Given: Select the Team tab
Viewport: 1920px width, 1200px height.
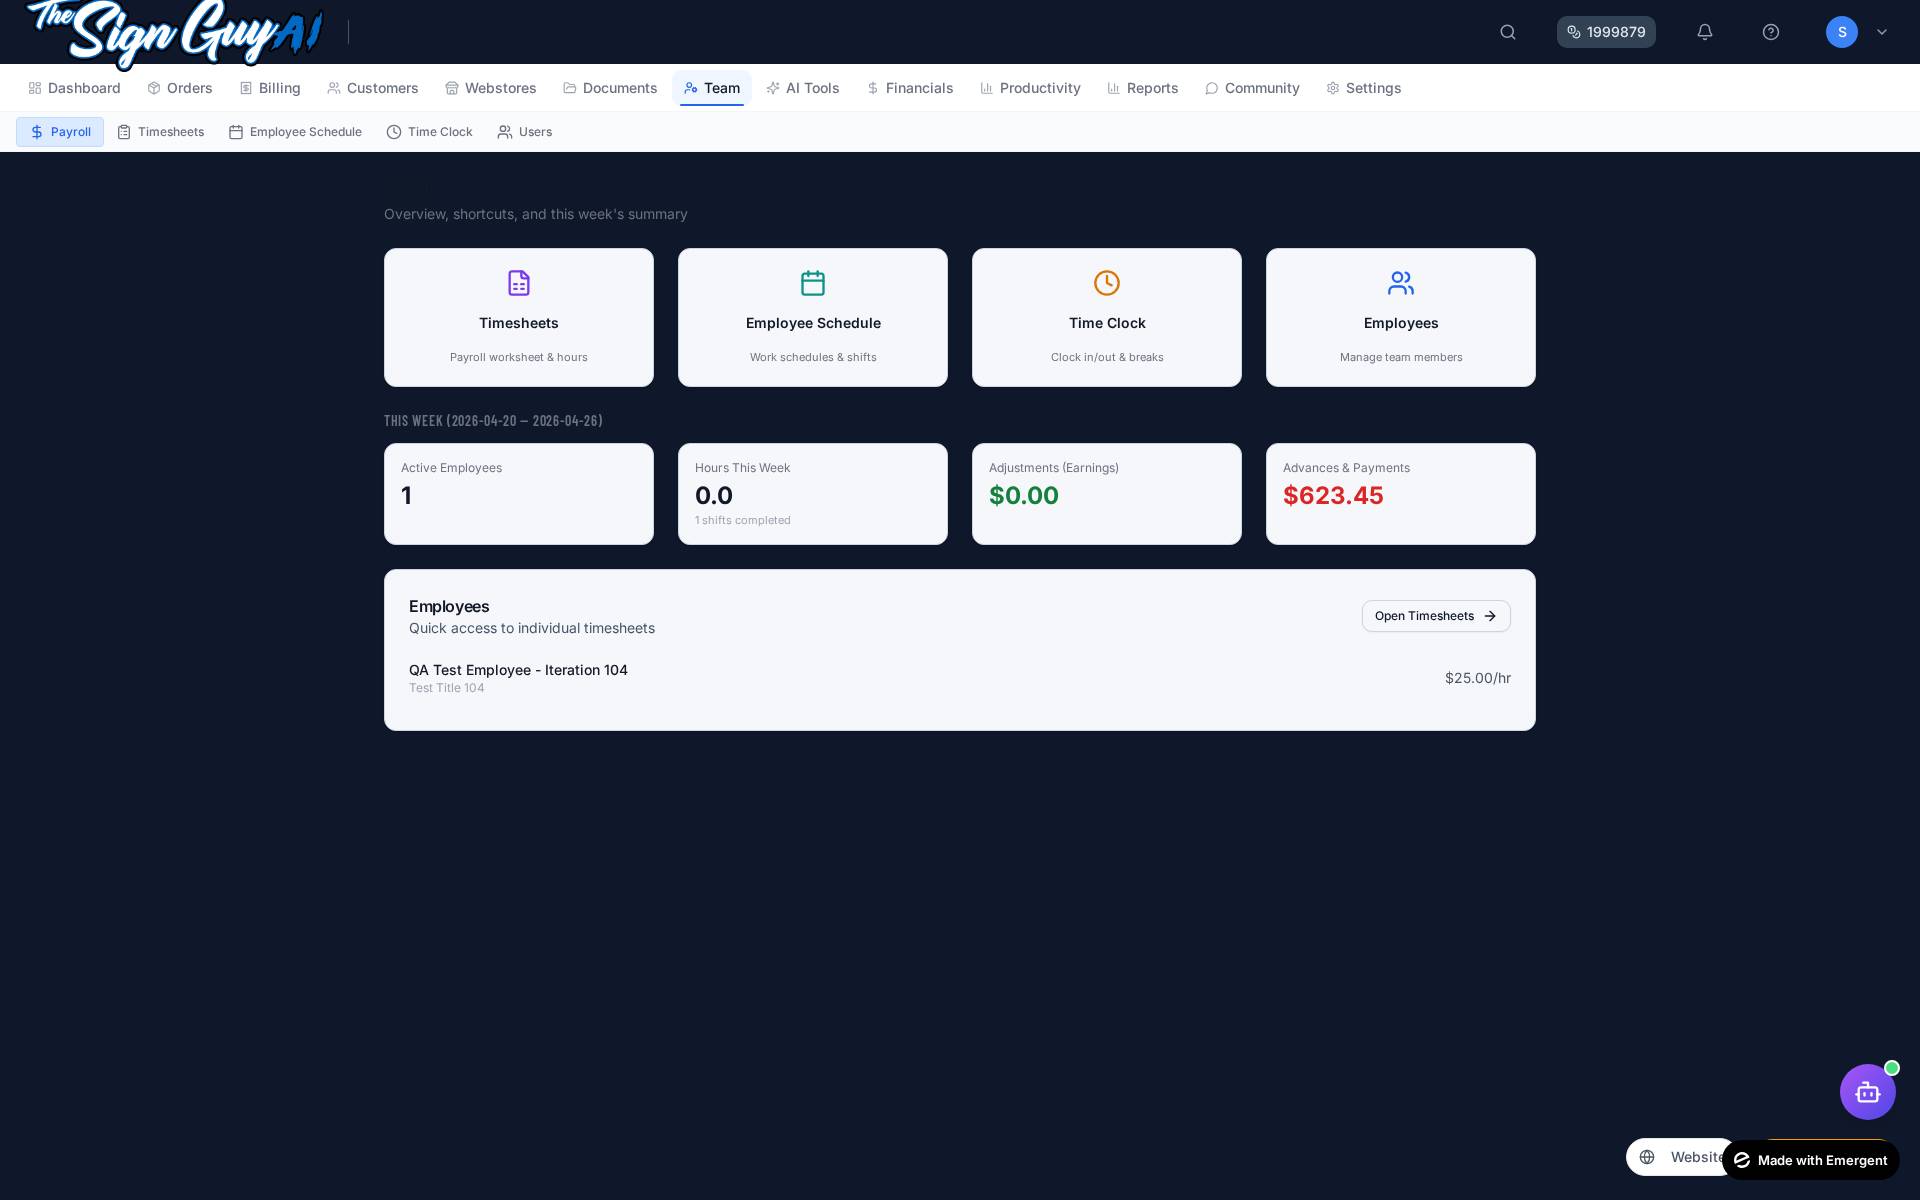Looking at the screenshot, I should point(712,88).
